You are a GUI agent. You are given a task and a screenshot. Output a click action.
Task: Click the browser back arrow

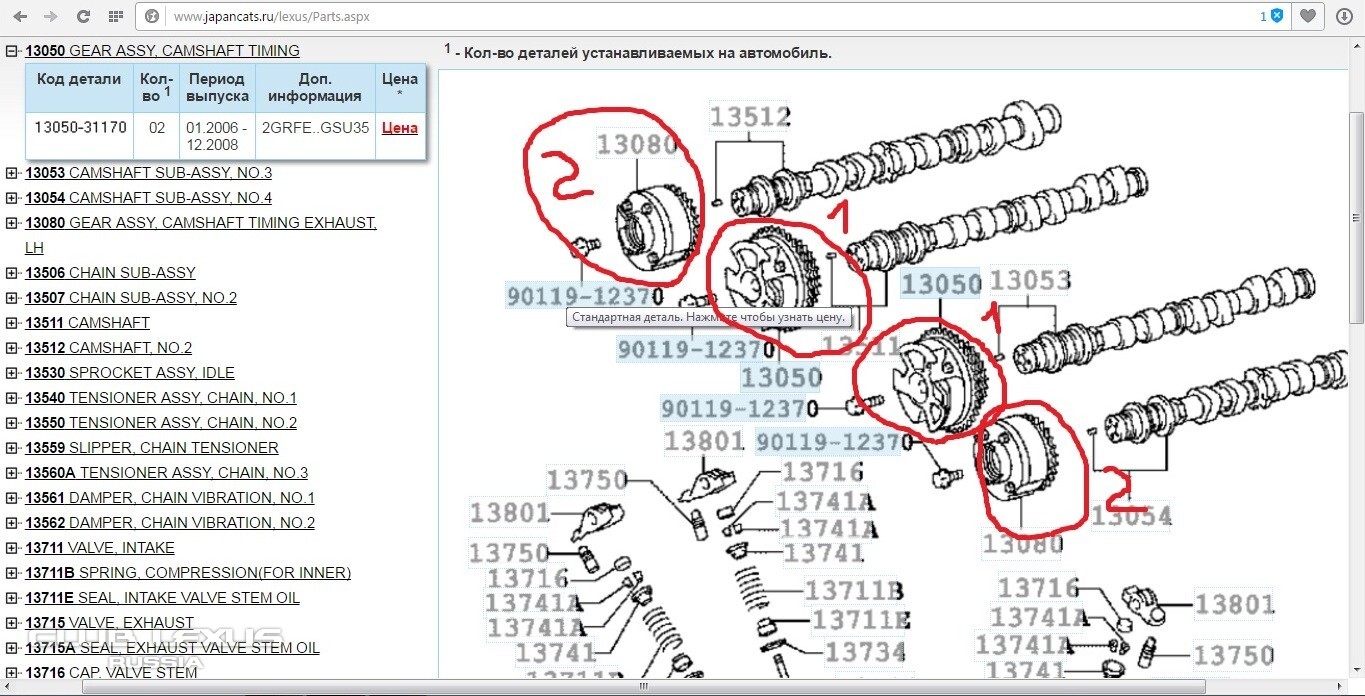20,17
